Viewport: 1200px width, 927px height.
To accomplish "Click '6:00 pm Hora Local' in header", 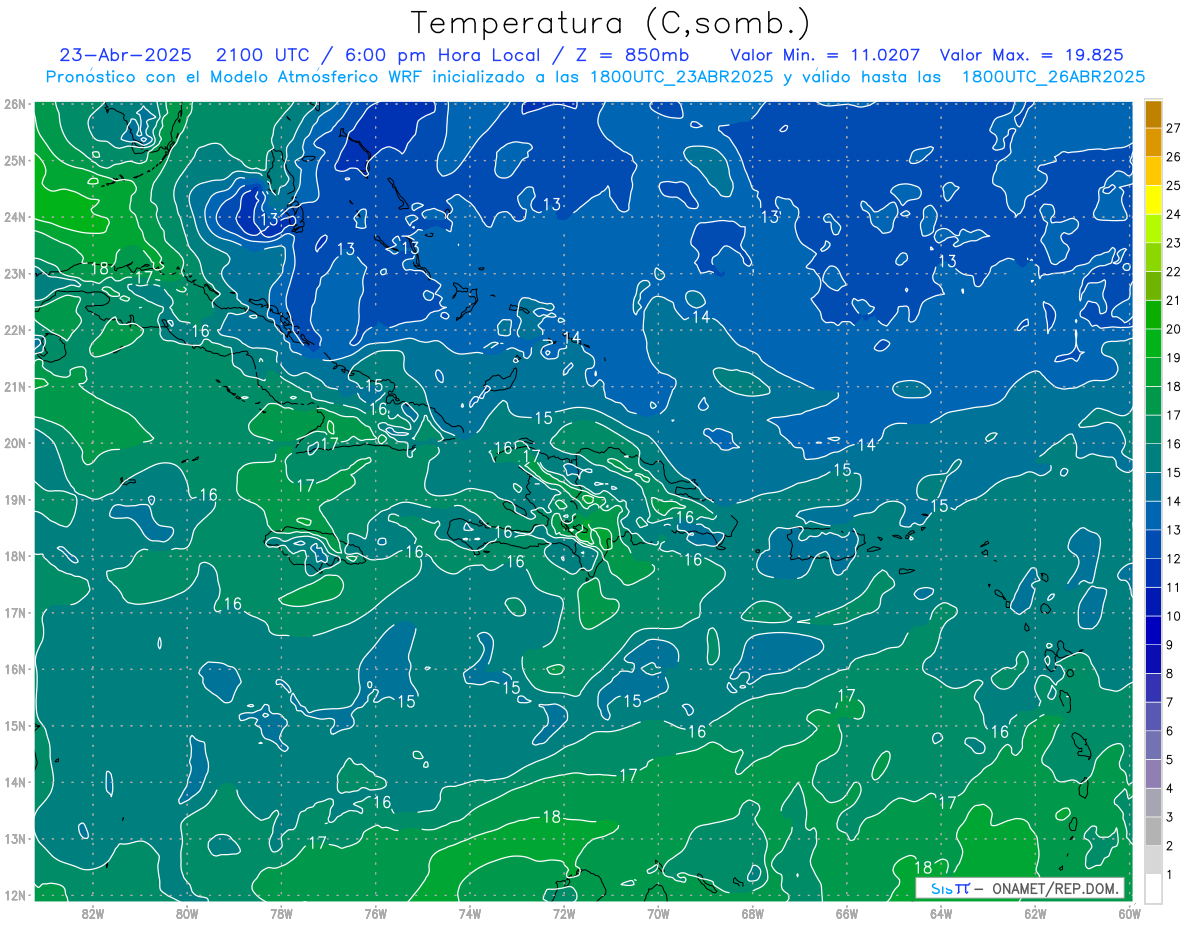I will point(442,55).
